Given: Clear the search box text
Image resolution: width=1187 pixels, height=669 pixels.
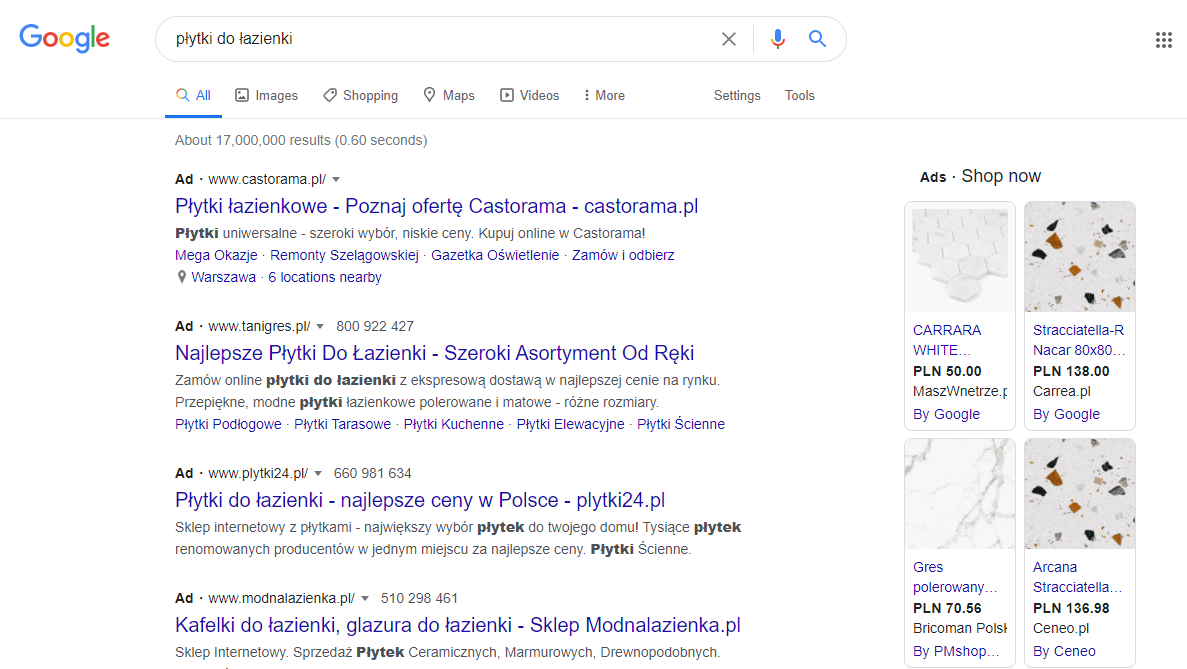Looking at the screenshot, I should pyautogui.click(x=729, y=39).
